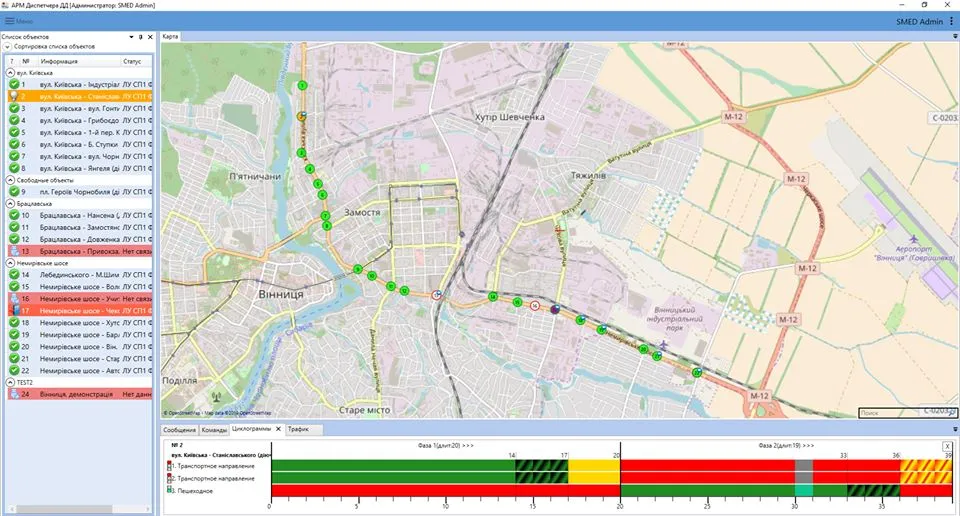
Task: Click the green status icon of row 1
Action: (x=14, y=85)
